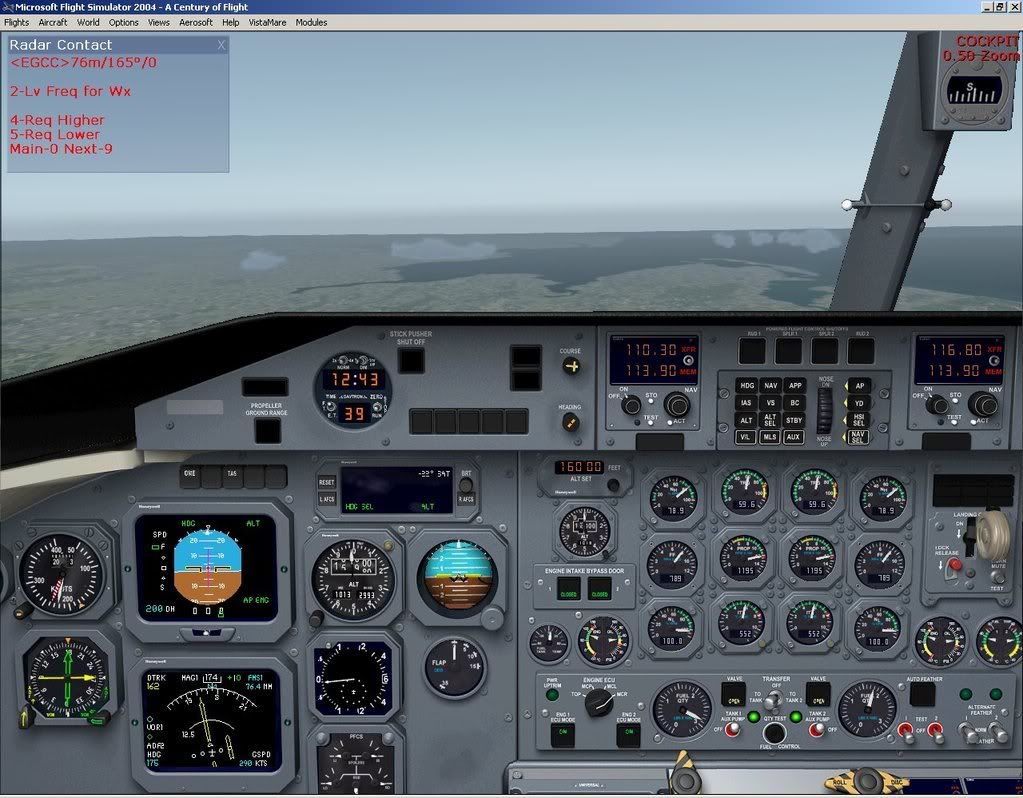Open the VistaMare menu
The height and width of the screenshot is (798, 1023).
267,22
